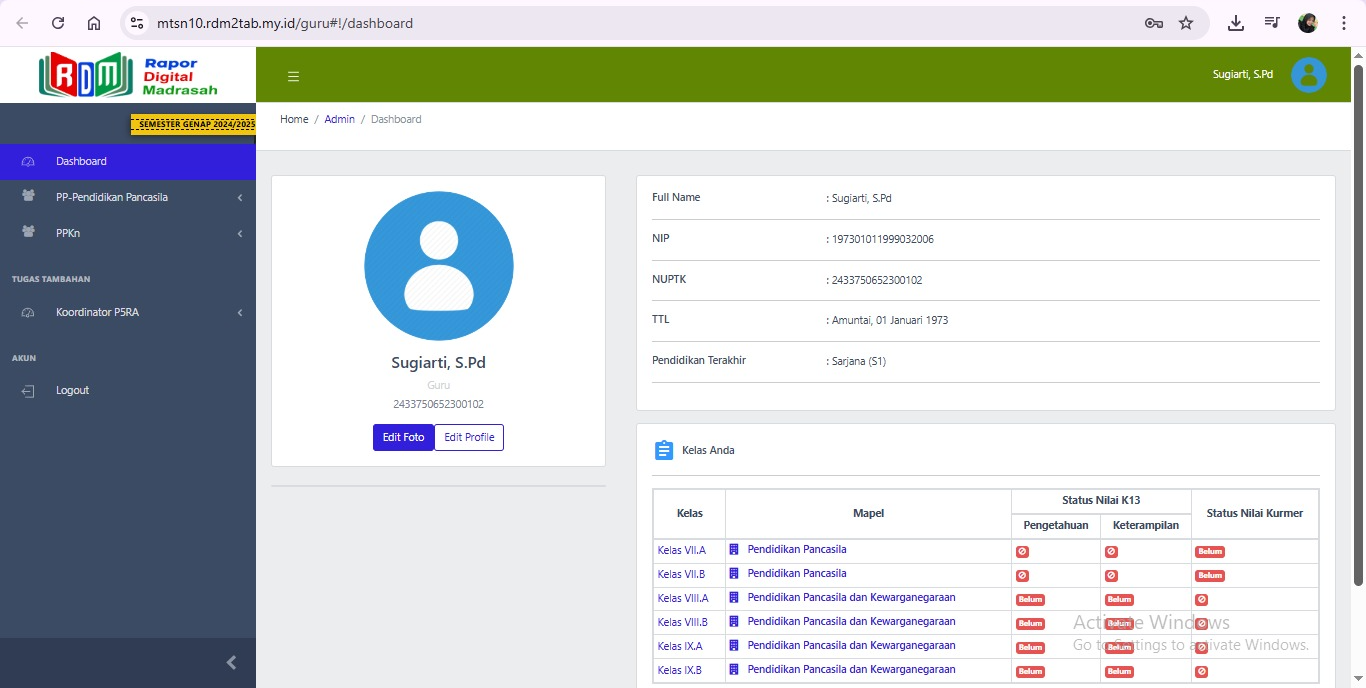Select Dashboard in the sidebar
Image resolution: width=1366 pixels, height=688 pixels.
pos(81,161)
